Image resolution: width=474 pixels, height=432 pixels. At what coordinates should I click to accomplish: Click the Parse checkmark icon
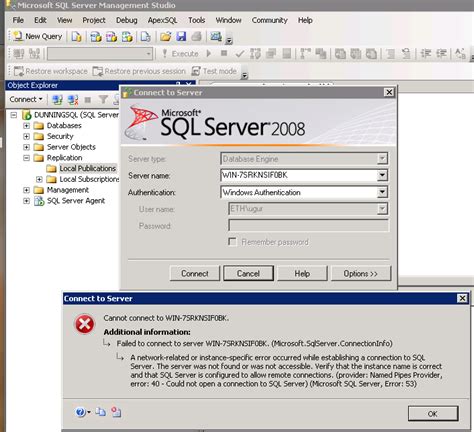click(x=239, y=53)
